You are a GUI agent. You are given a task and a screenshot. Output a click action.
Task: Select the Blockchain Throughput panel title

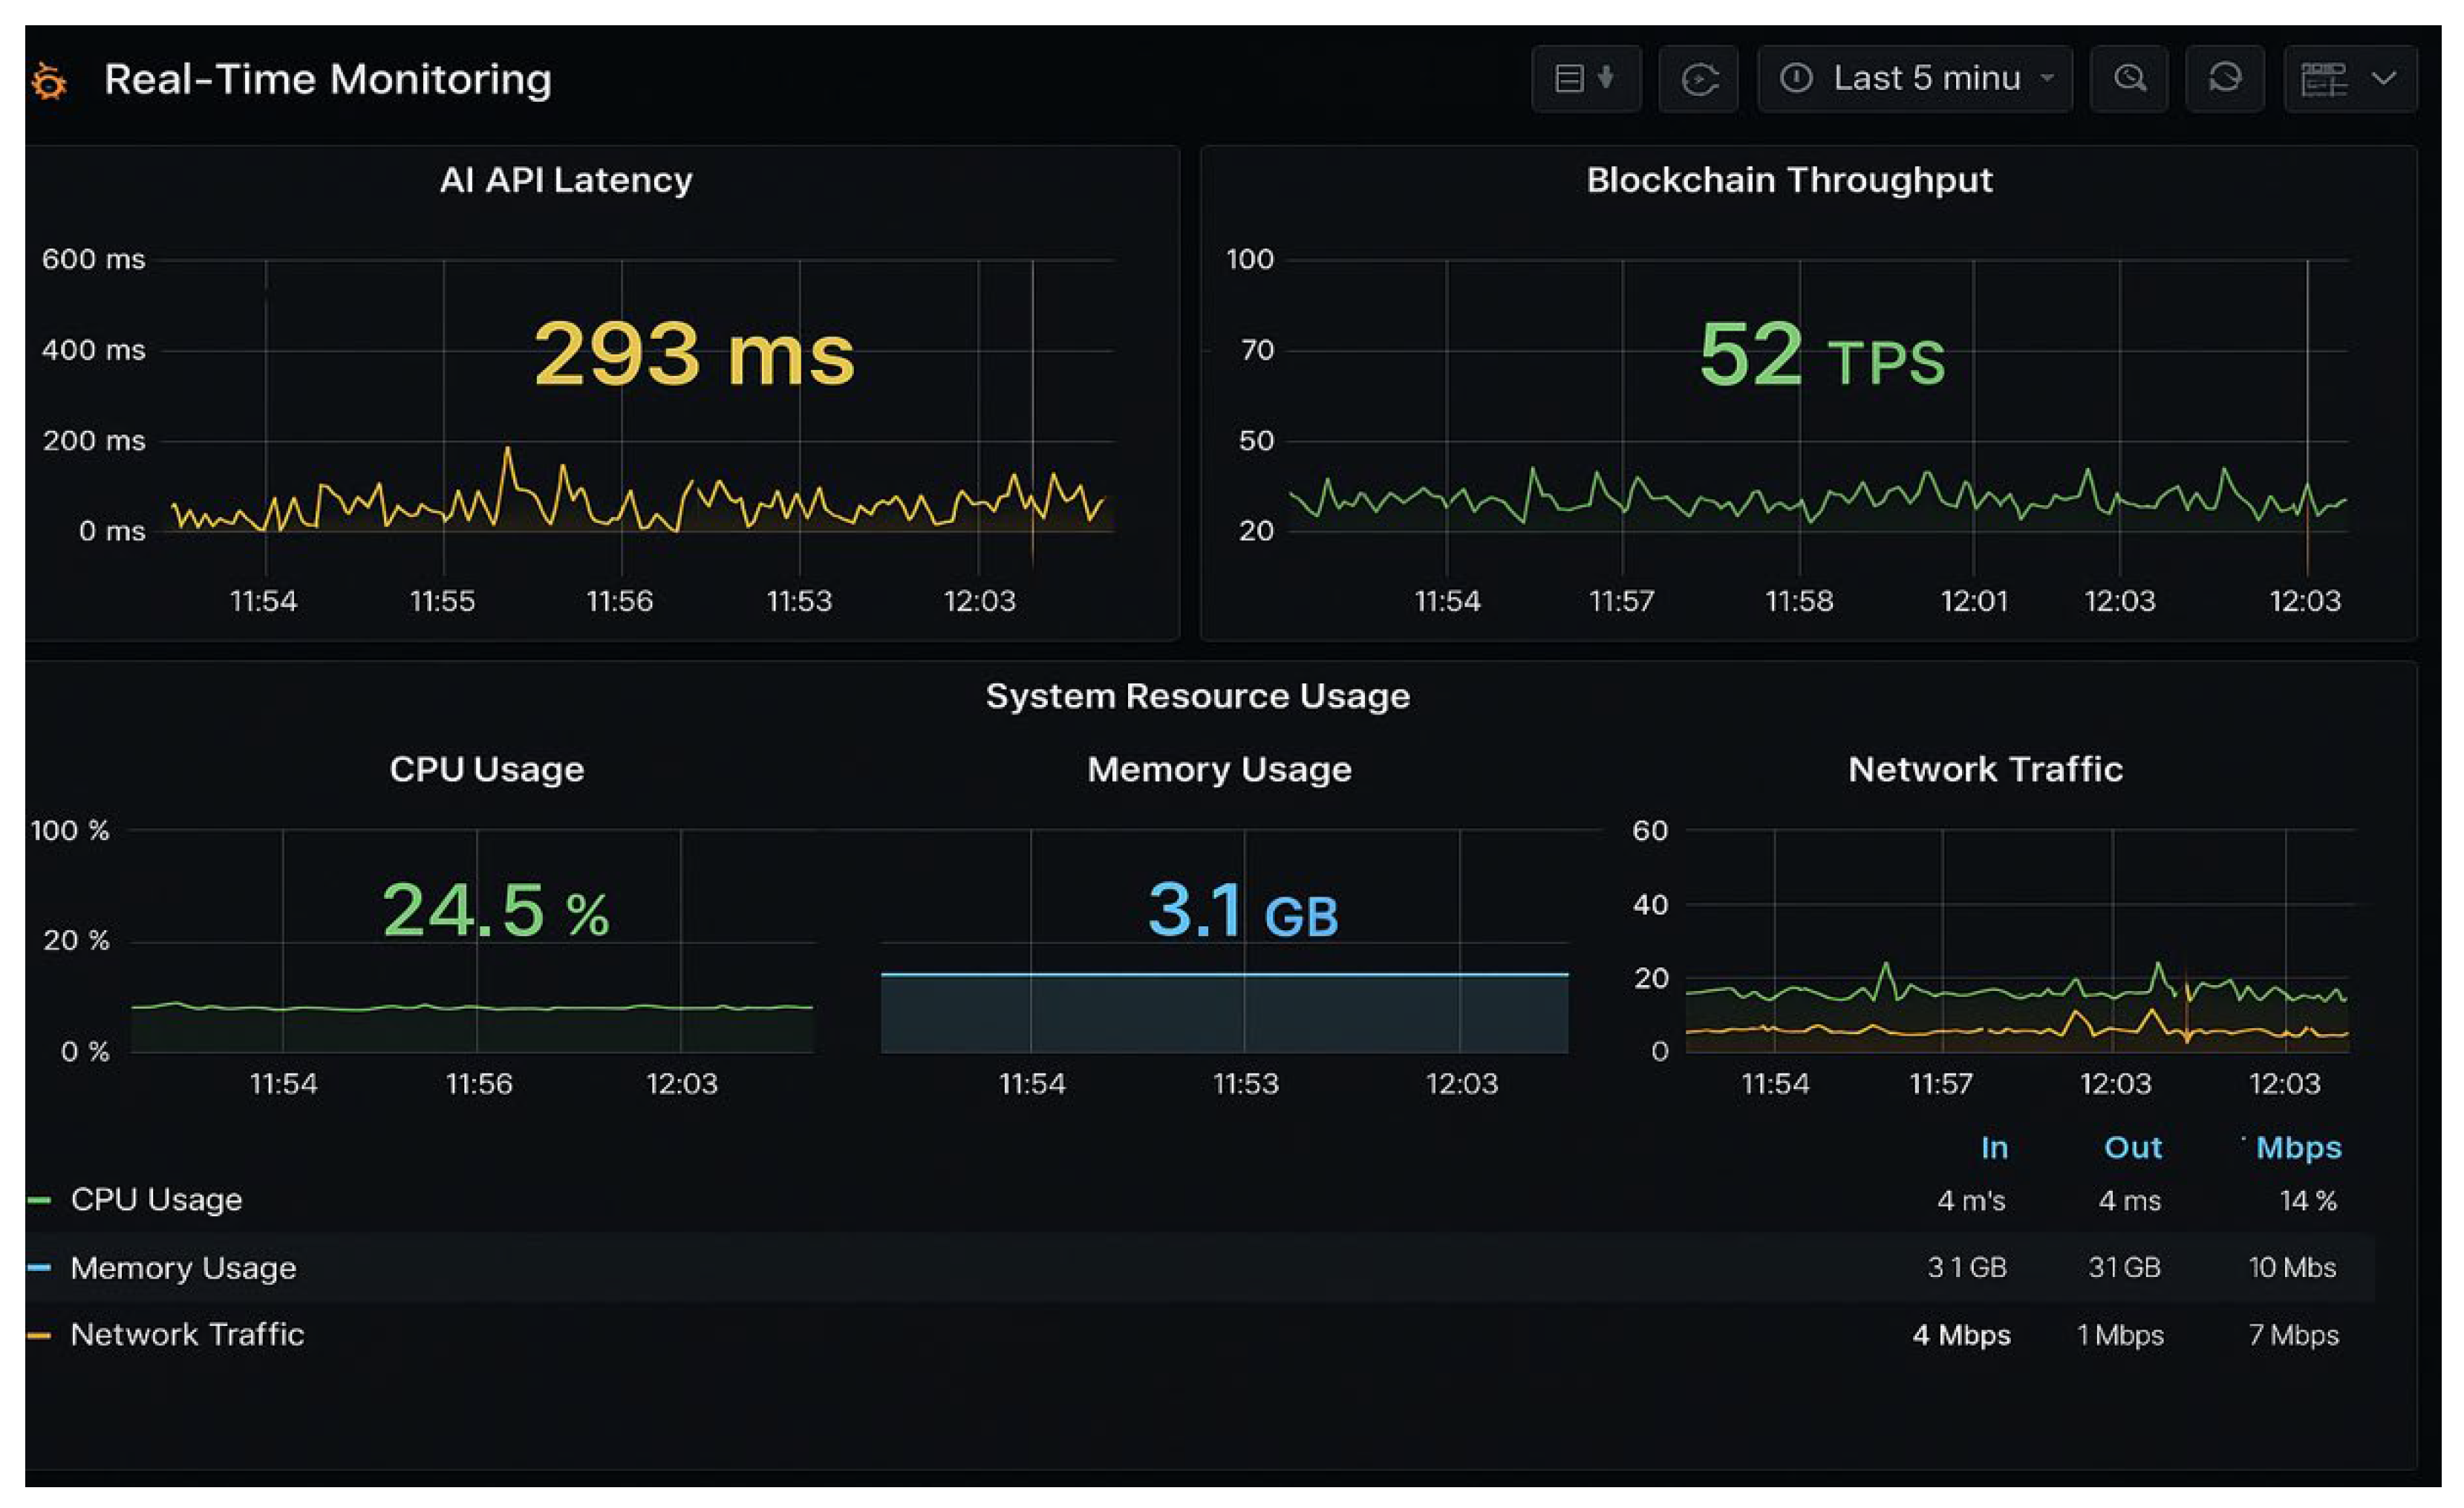(1789, 180)
